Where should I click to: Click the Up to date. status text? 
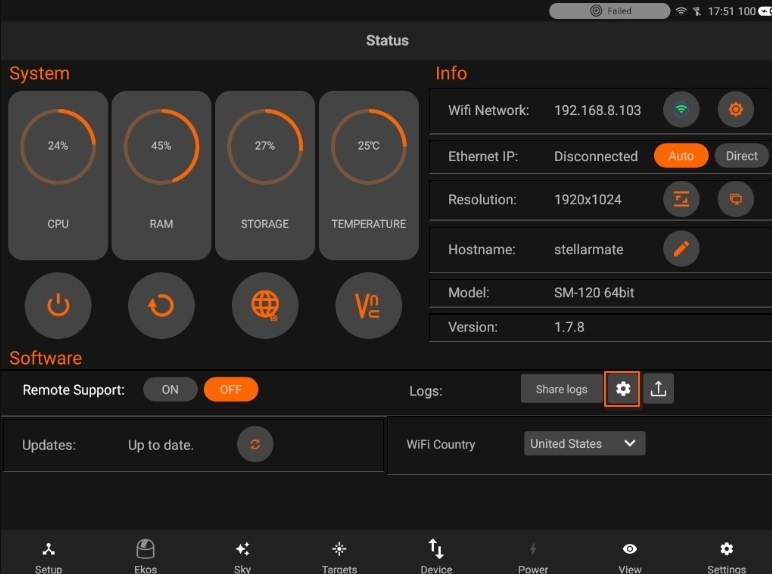(161, 445)
